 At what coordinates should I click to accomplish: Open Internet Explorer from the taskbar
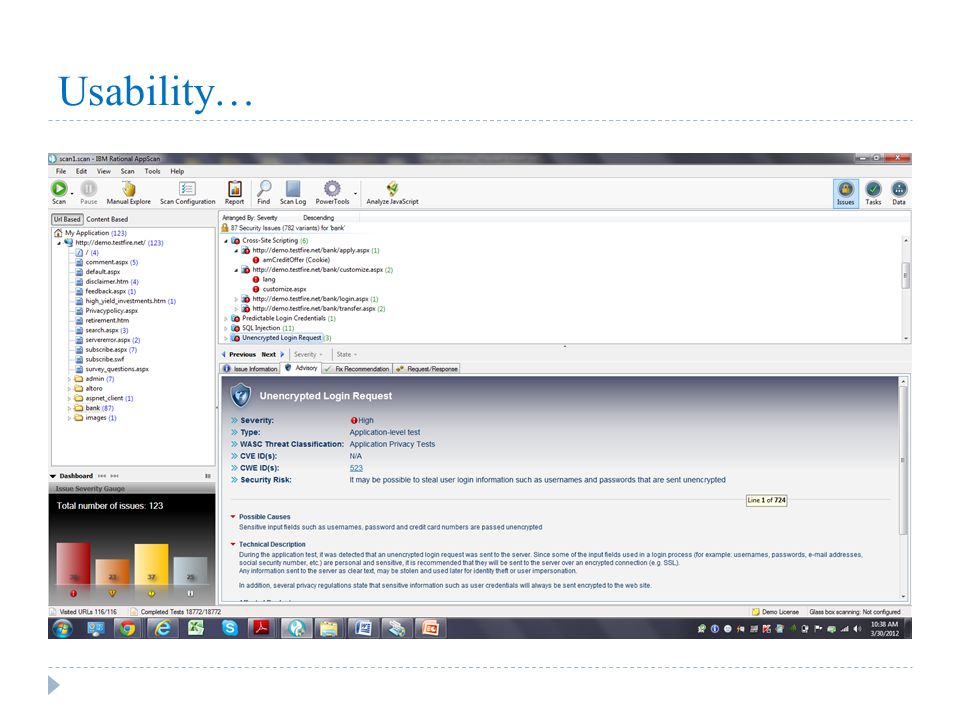point(162,628)
